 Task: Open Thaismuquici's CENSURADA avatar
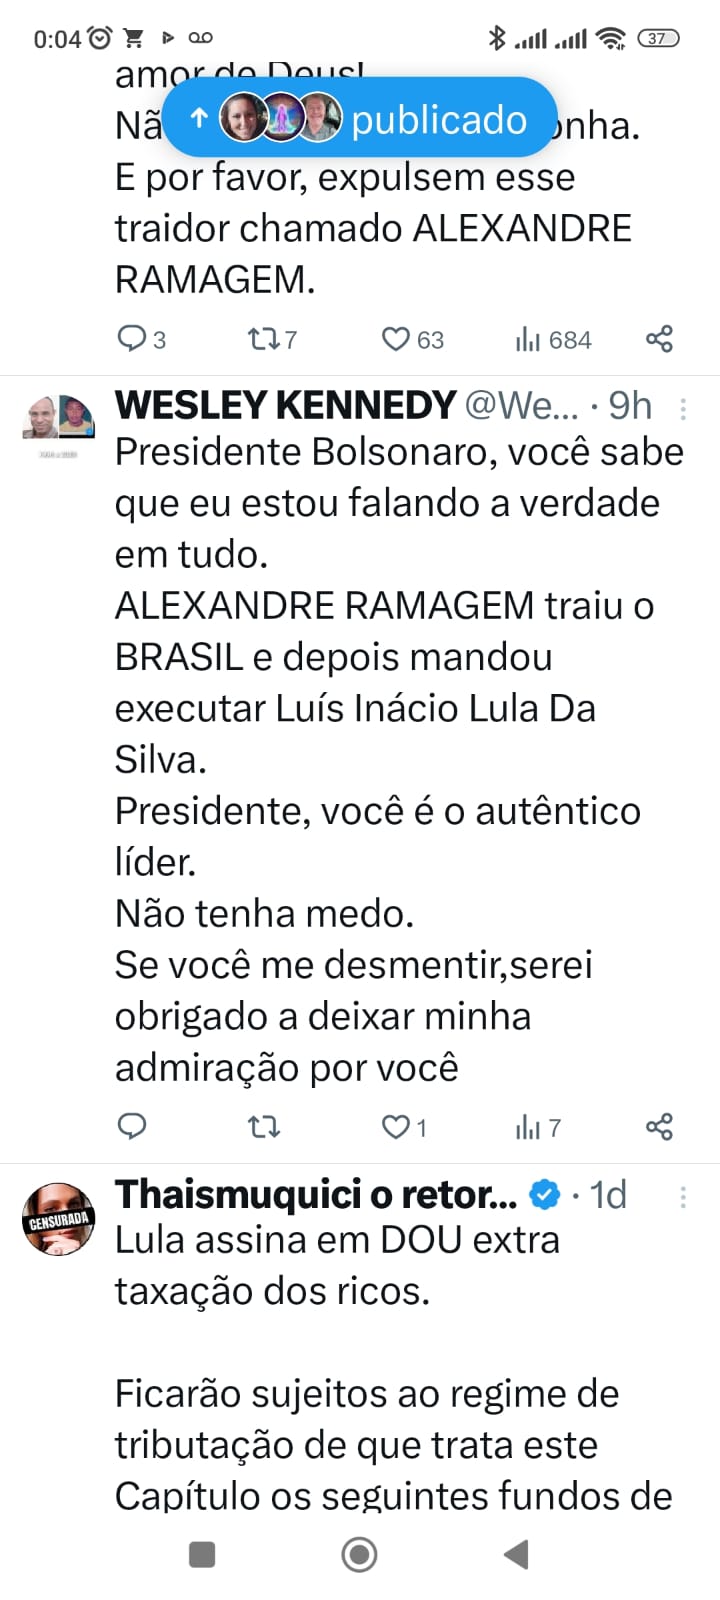coord(59,1219)
